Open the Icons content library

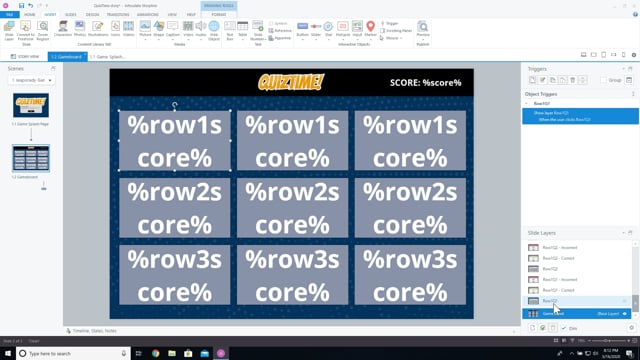click(x=116, y=29)
